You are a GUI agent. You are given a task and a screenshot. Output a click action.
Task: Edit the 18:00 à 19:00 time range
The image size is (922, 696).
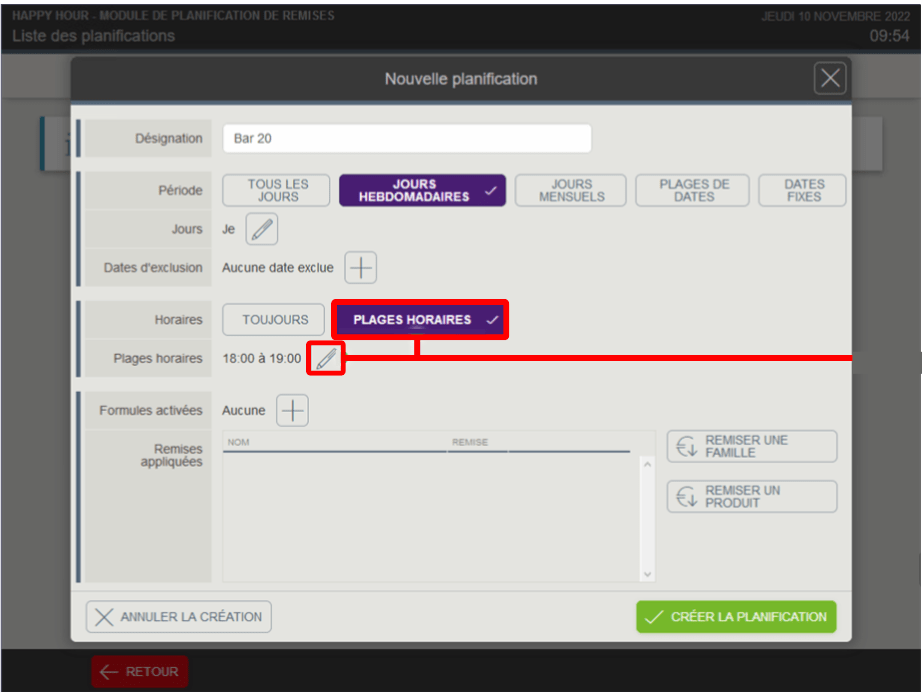(x=326, y=358)
